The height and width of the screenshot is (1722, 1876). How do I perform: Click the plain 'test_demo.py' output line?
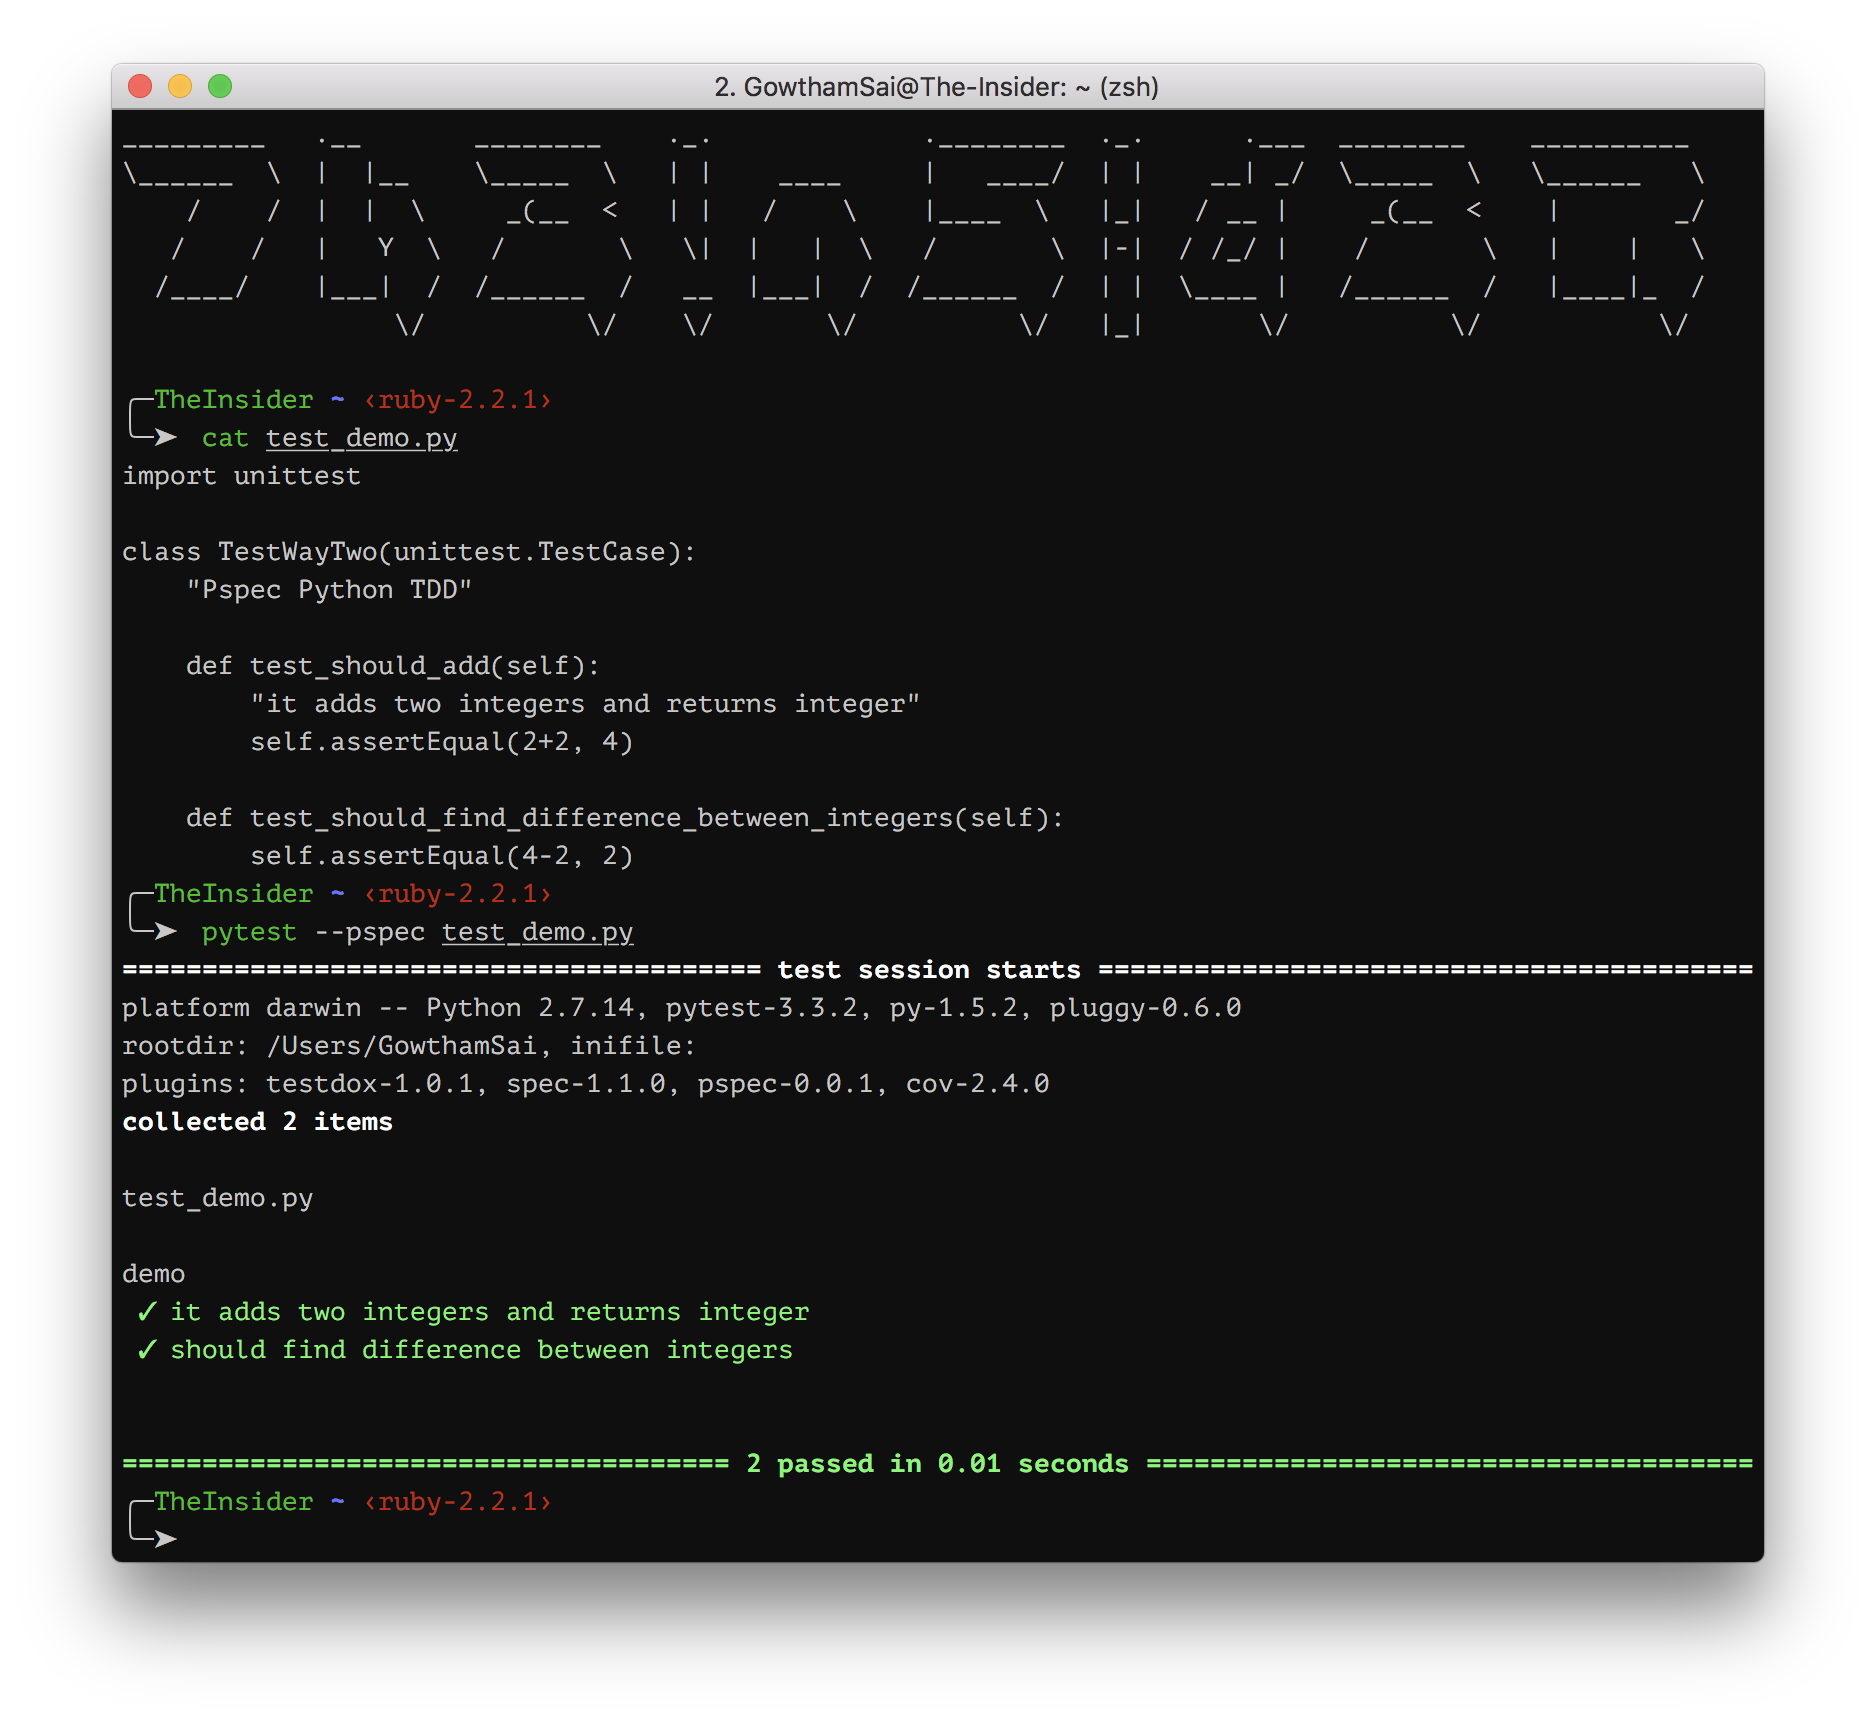click(217, 1198)
